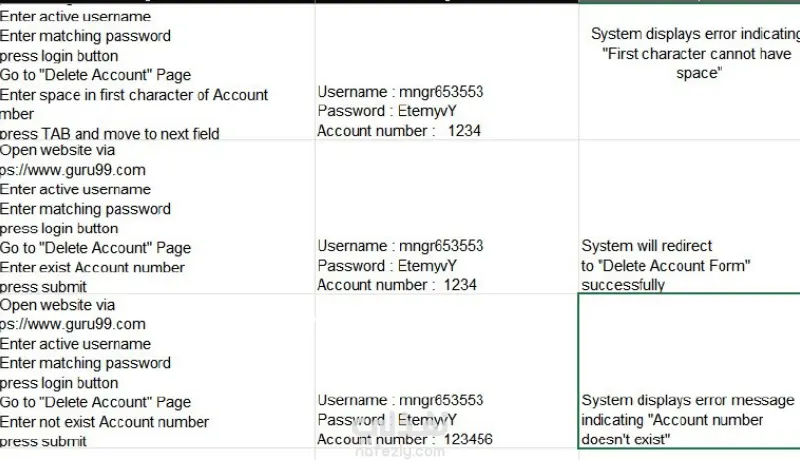
Task: Click "press submit" below "Enter not exist Account number"
Action: pyautogui.click(x=43, y=441)
